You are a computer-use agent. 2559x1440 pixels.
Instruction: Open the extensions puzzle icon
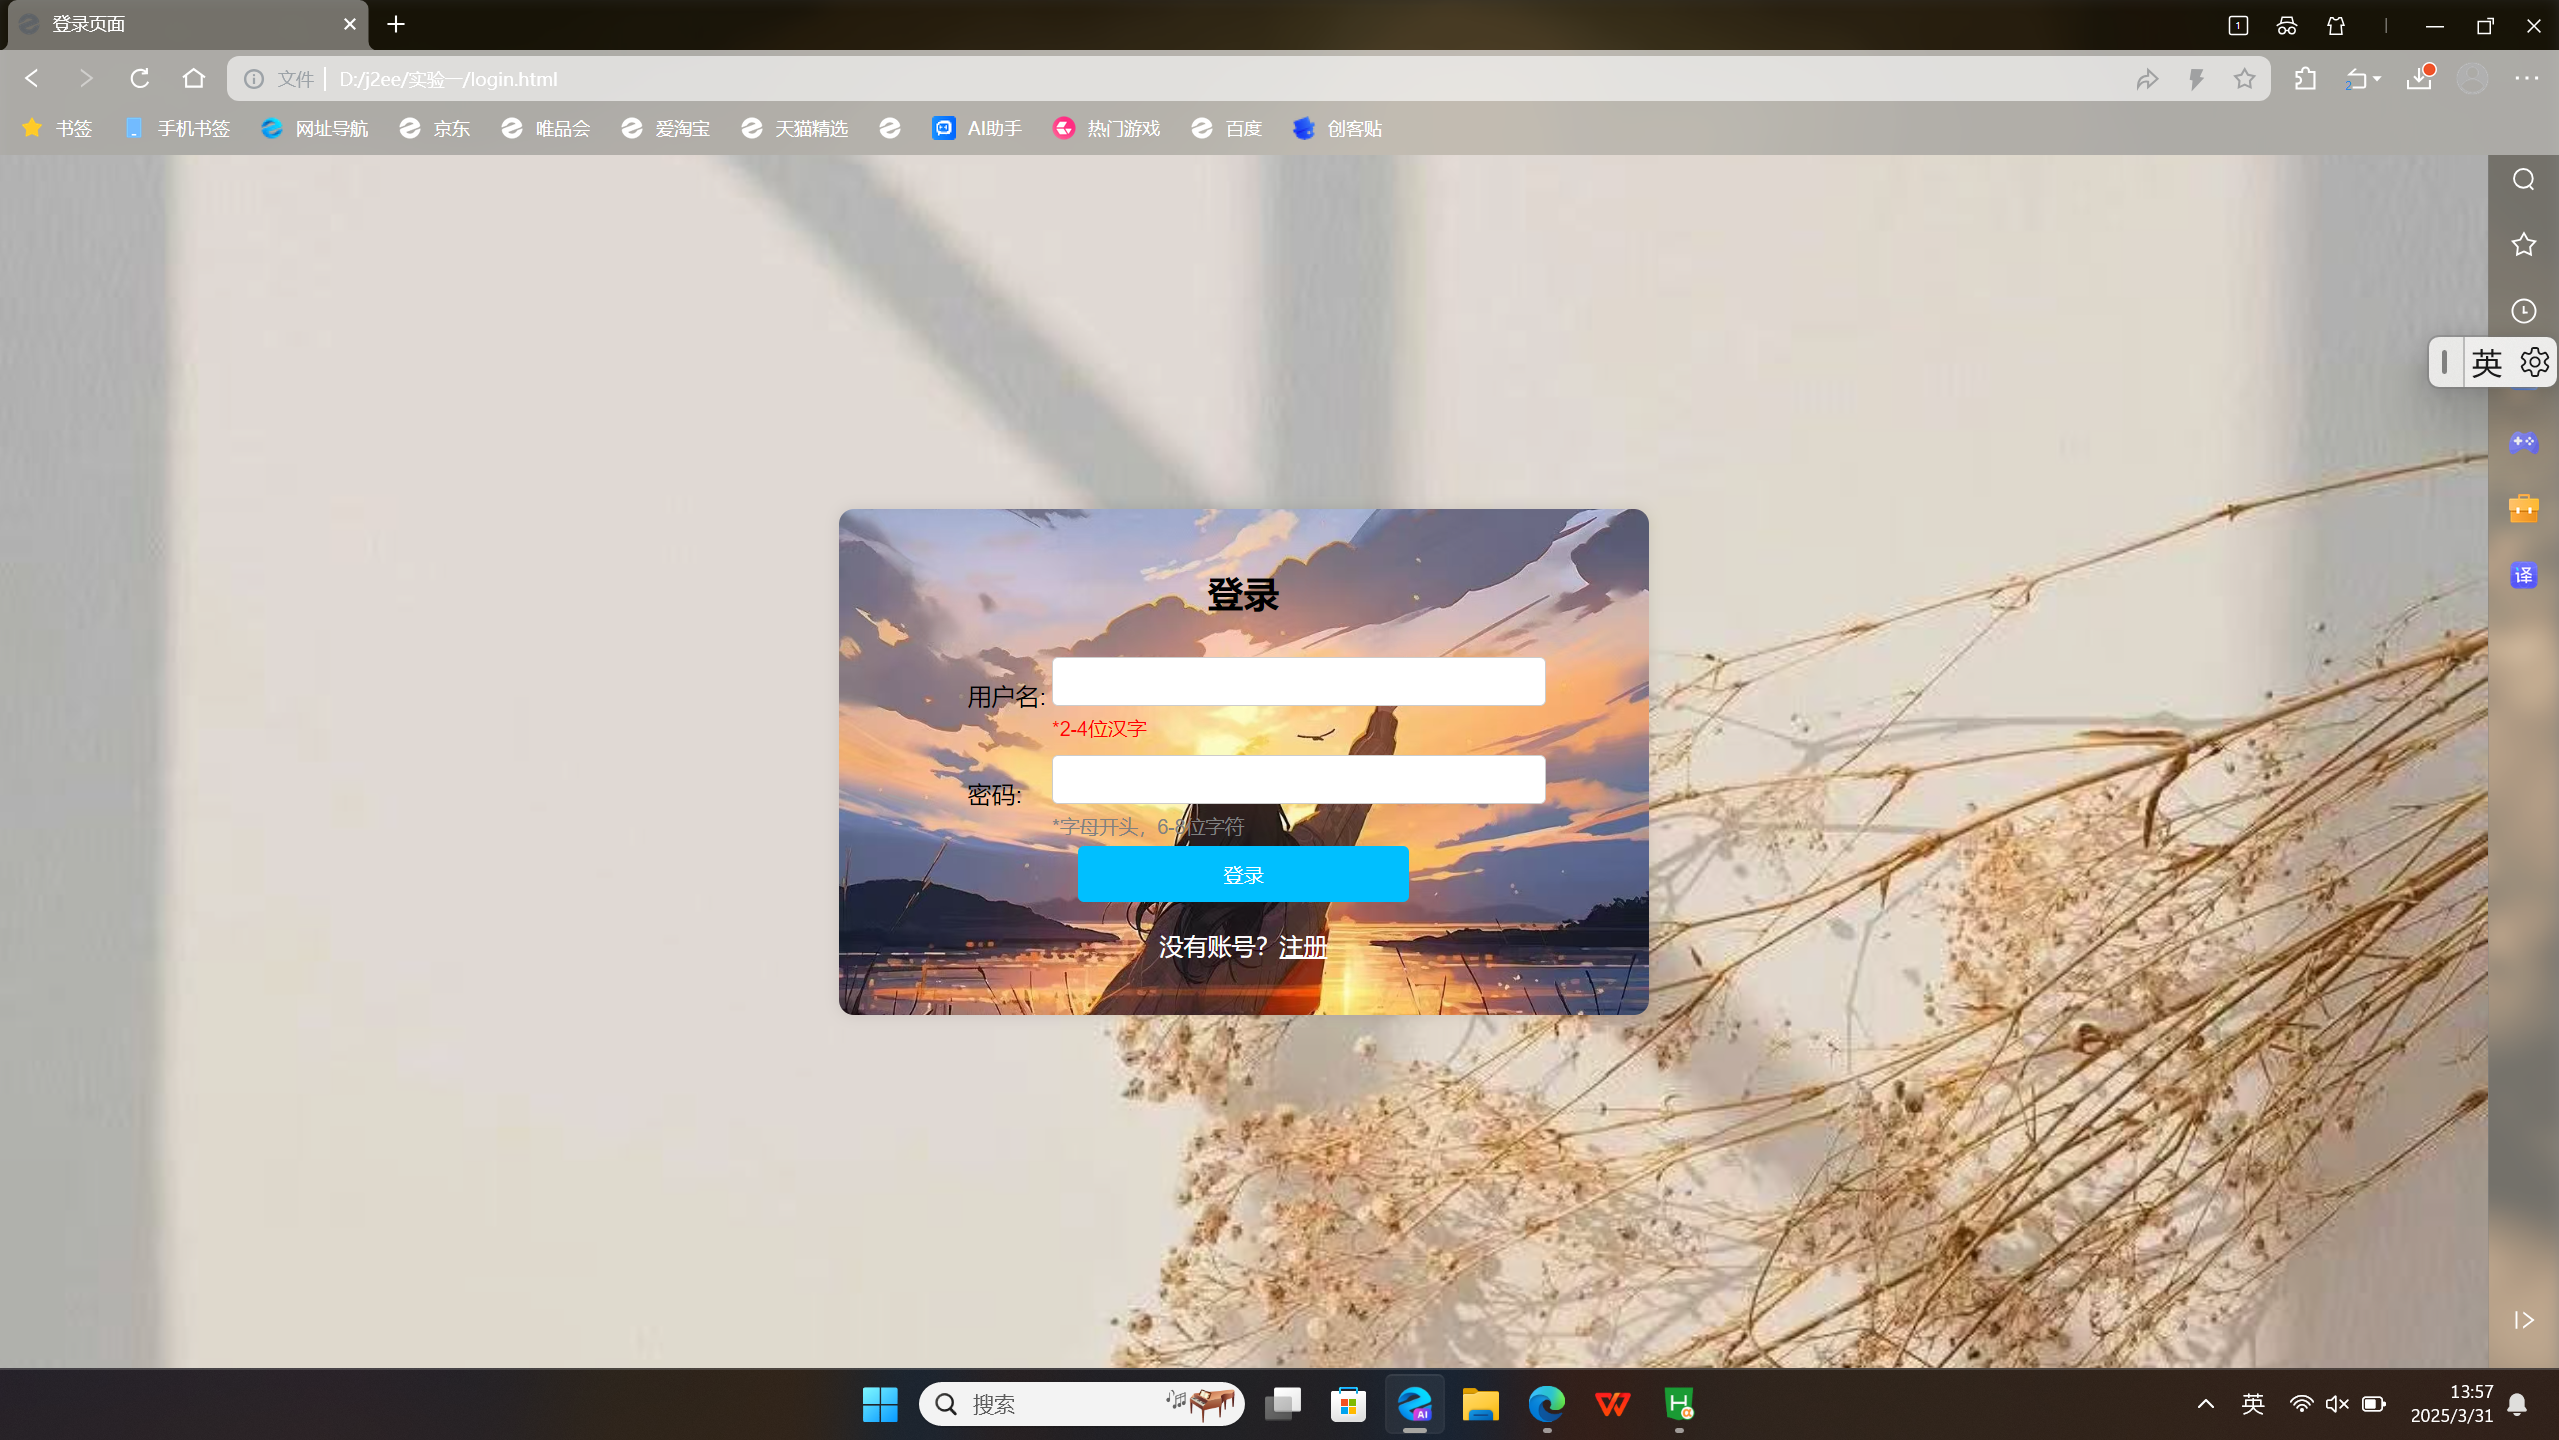pos(2305,79)
